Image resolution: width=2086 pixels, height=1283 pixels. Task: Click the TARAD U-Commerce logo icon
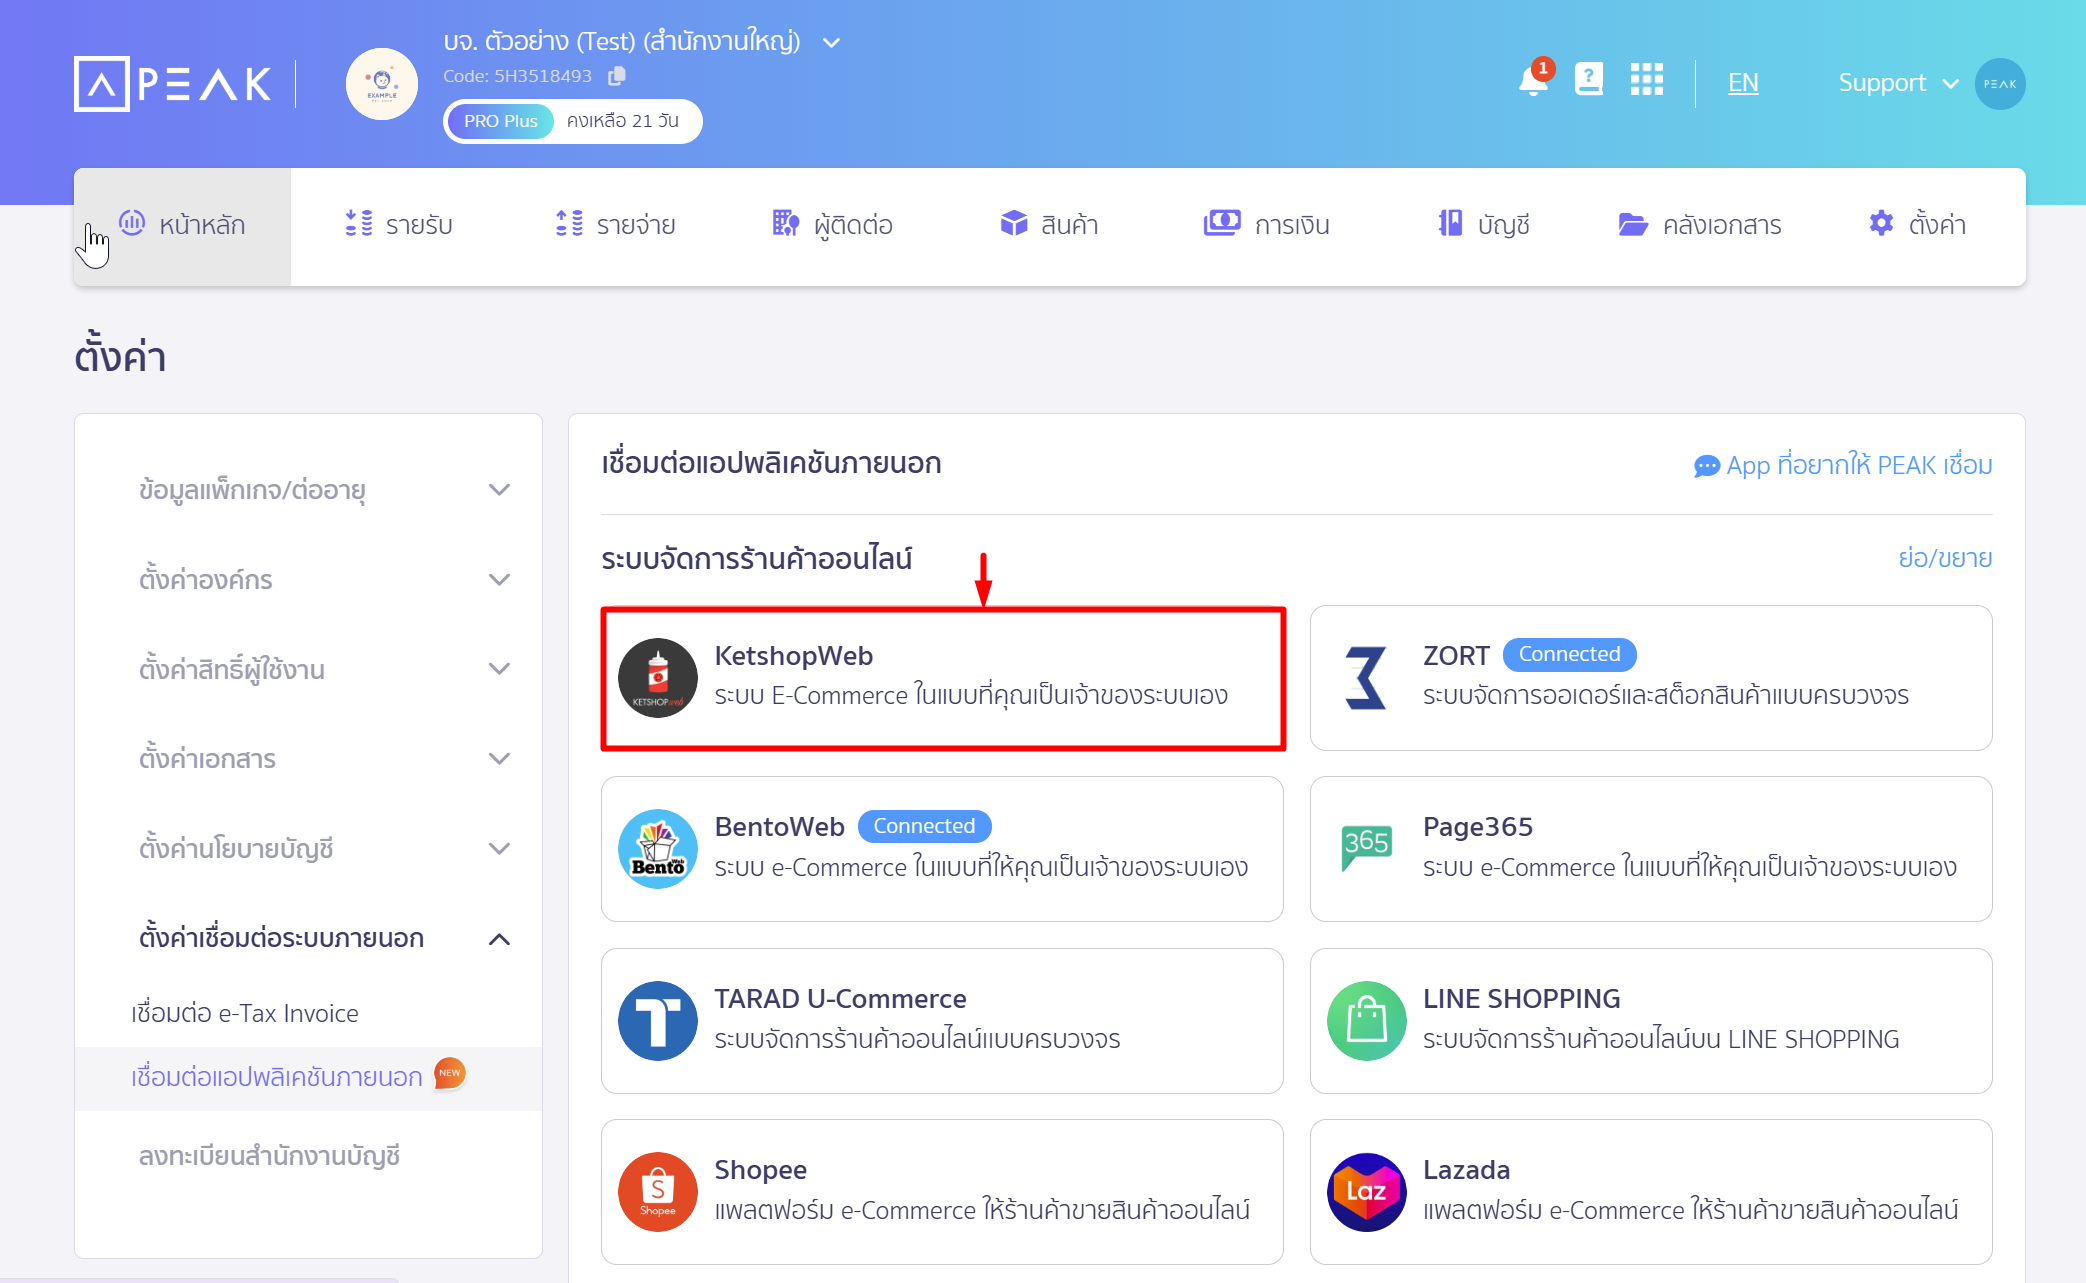pyautogui.click(x=658, y=1021)
